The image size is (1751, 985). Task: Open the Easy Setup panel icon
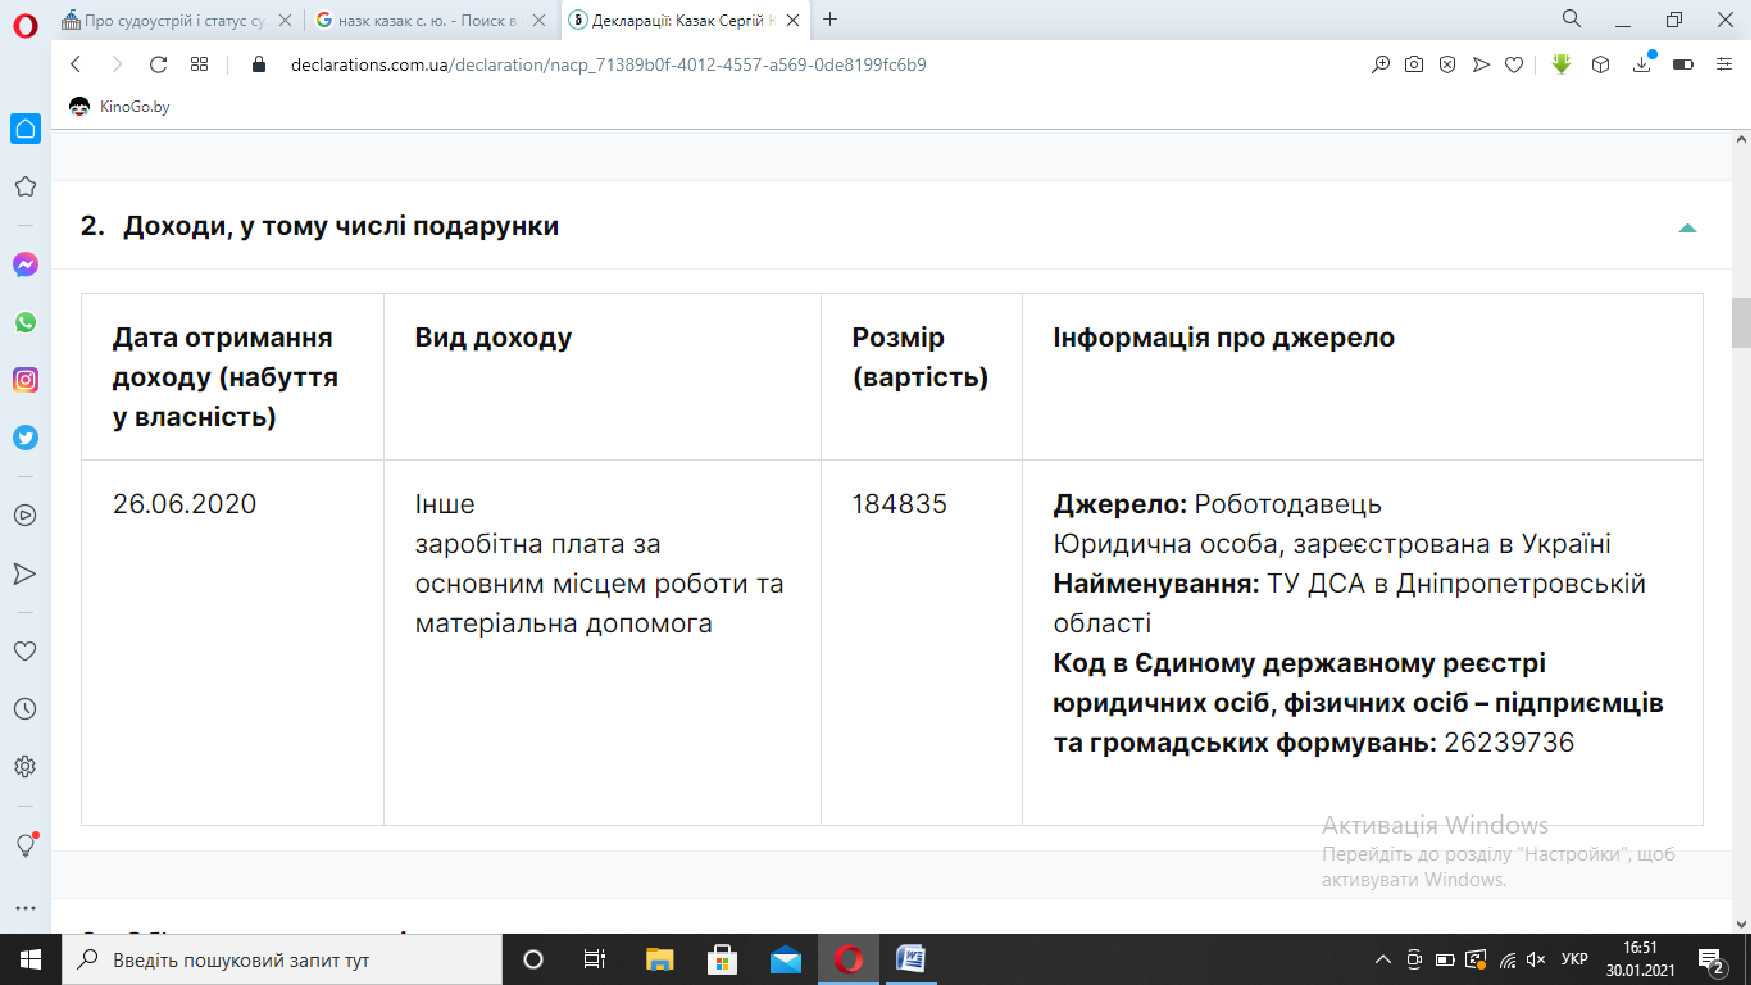[x=1724, y=65]
